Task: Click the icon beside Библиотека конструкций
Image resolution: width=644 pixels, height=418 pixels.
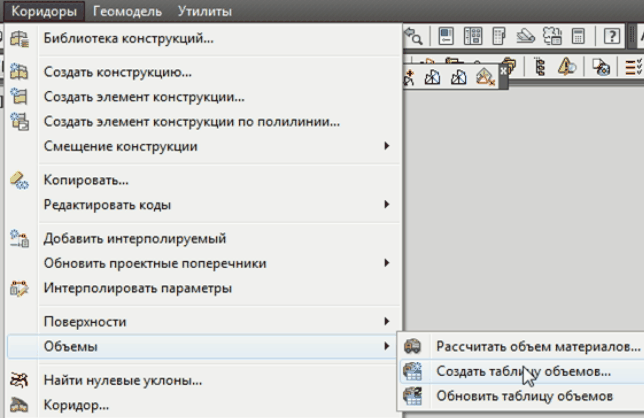Action: pyautogui.click(x=20, y=39)
